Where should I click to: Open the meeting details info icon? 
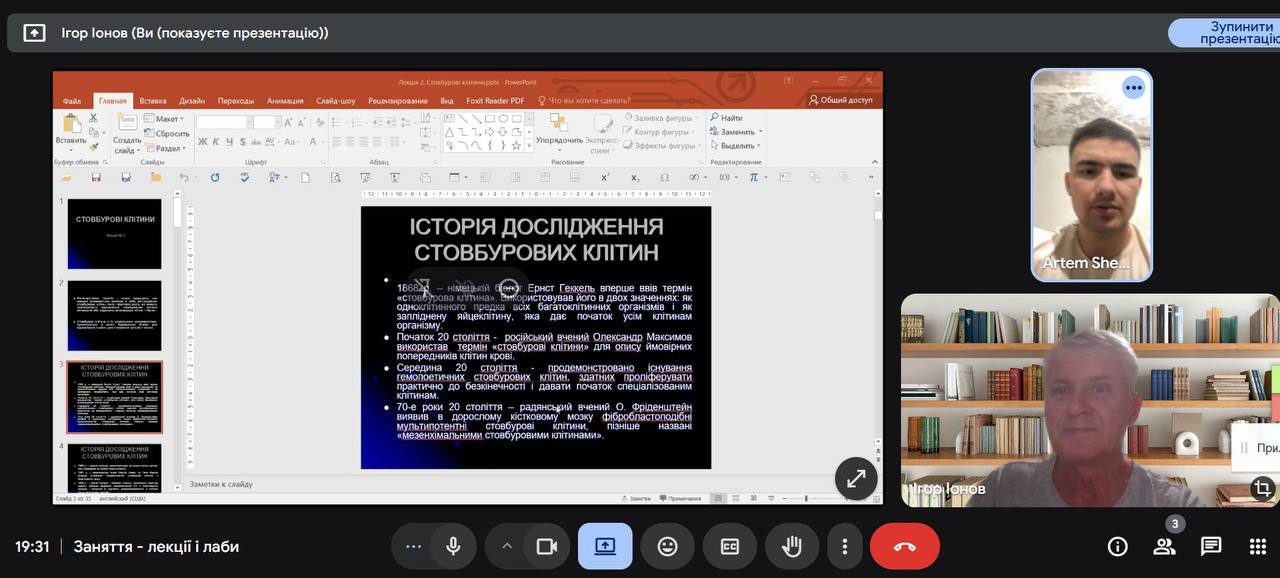tap(1118, 546)
